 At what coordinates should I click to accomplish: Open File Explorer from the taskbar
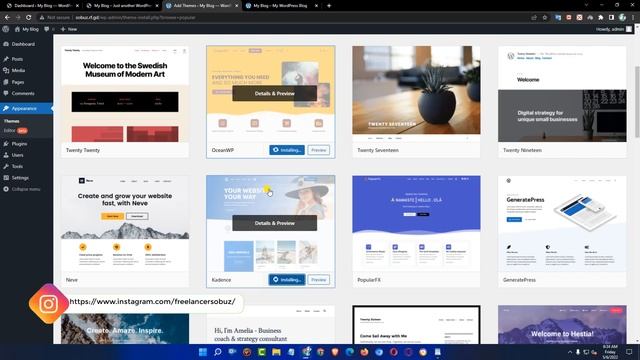coord(276,352)
